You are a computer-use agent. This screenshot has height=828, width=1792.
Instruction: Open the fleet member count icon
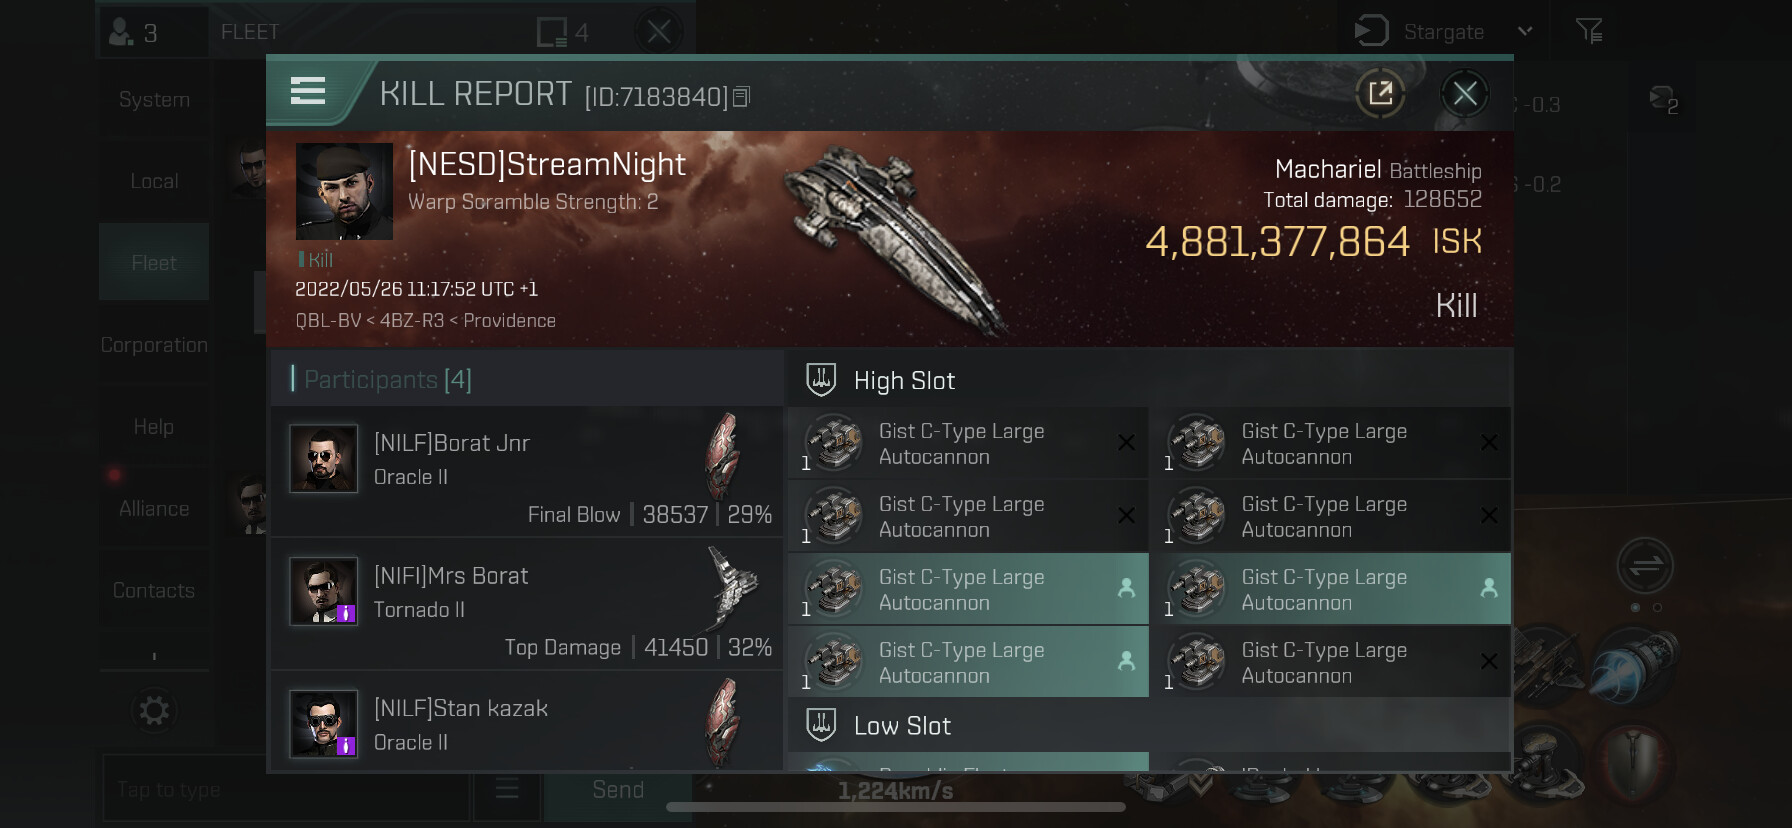(x=135, y=32)
